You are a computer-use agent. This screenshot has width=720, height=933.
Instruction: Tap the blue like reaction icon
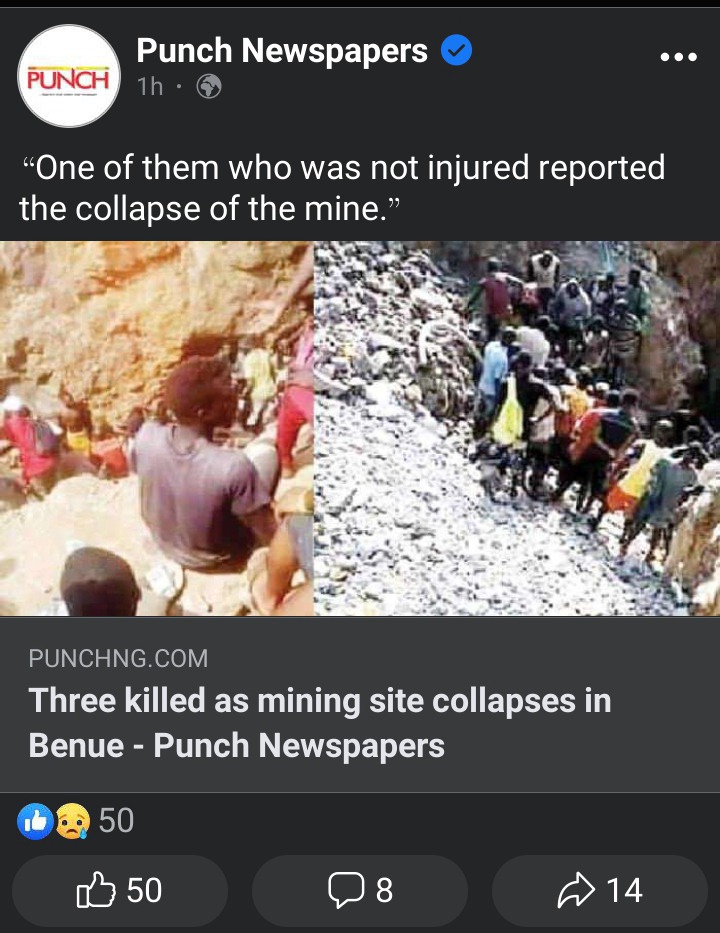[x=35, y=821]
